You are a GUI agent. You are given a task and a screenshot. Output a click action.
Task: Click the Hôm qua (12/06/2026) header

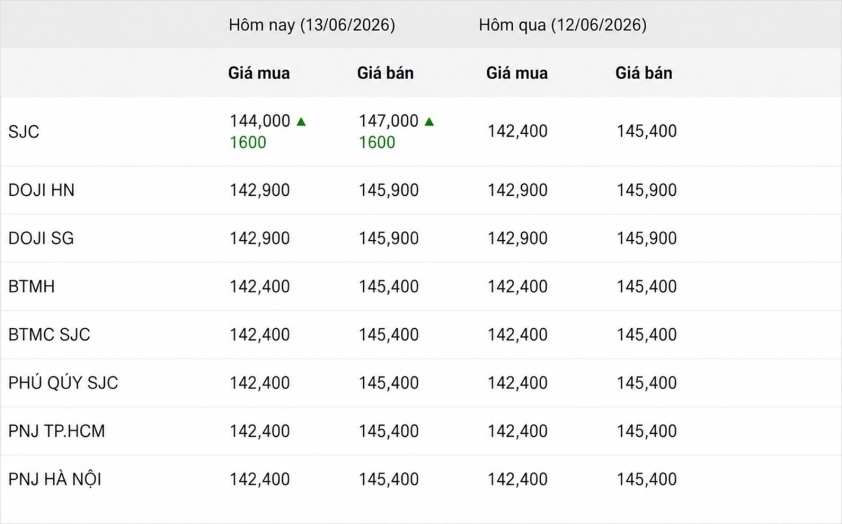563,25
